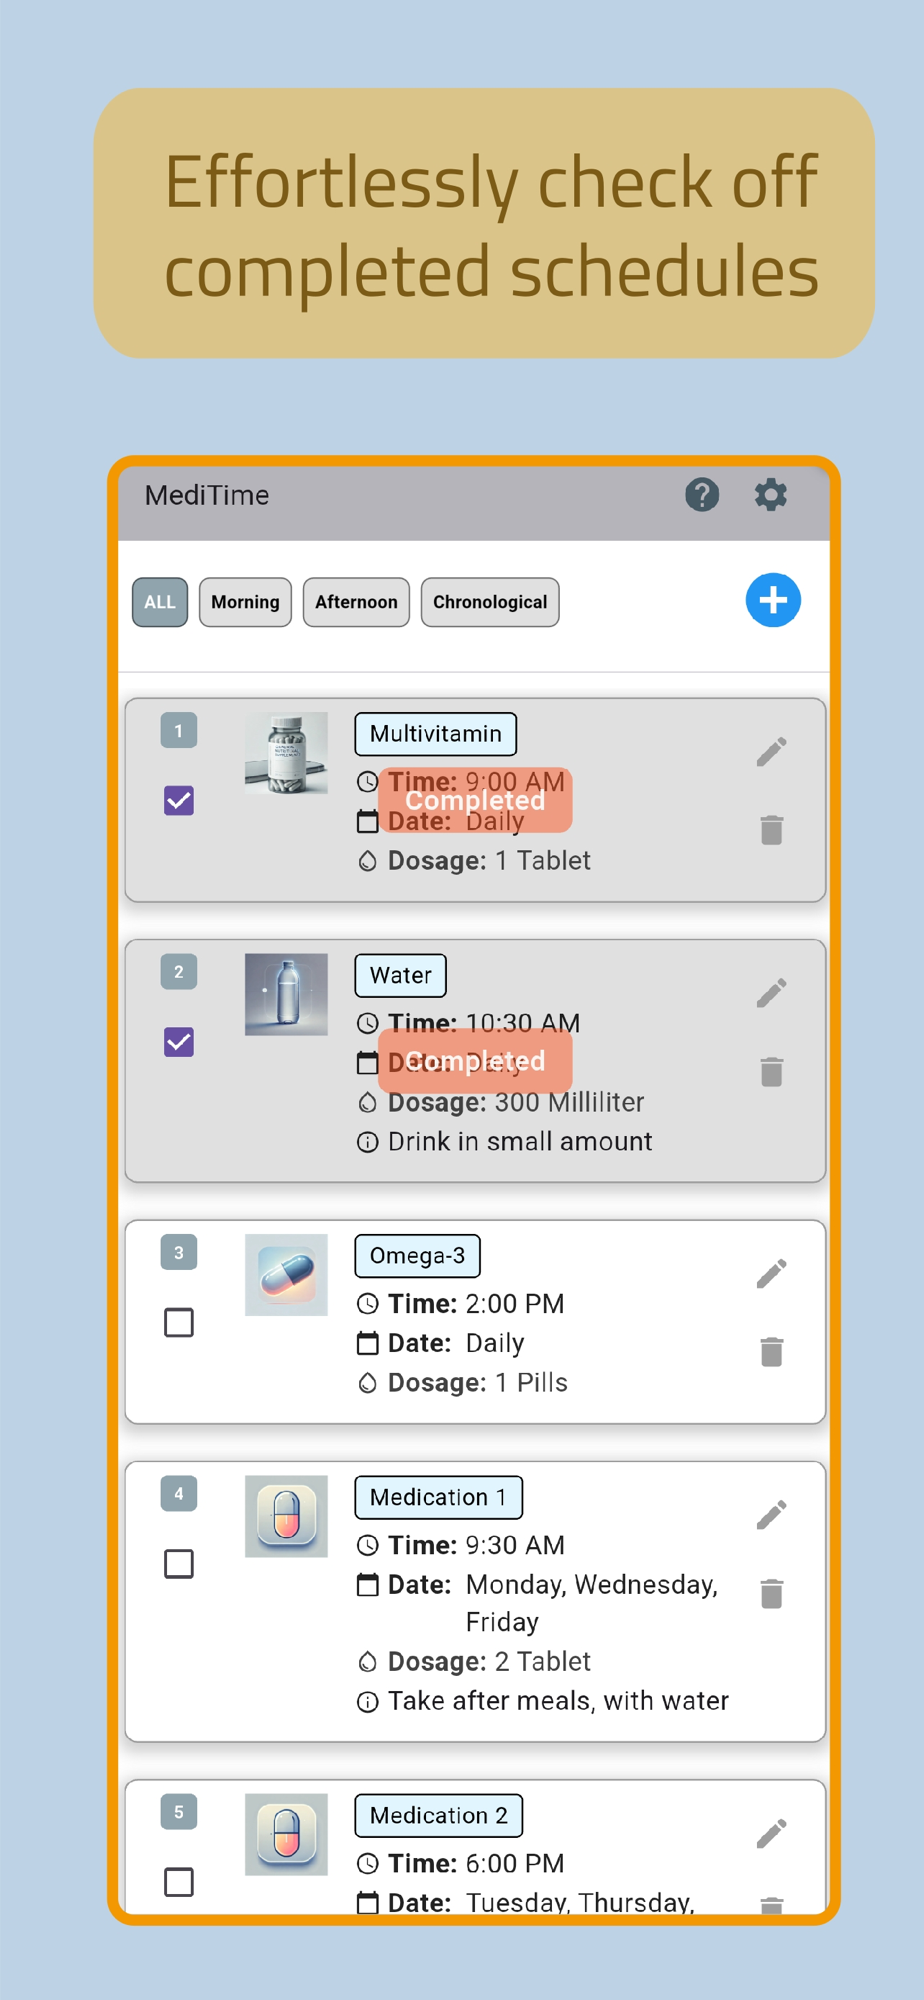Click the text 'Time: 2:00 PM'
This screenshot has width=924, height=2000.
tap(476, 1304)
